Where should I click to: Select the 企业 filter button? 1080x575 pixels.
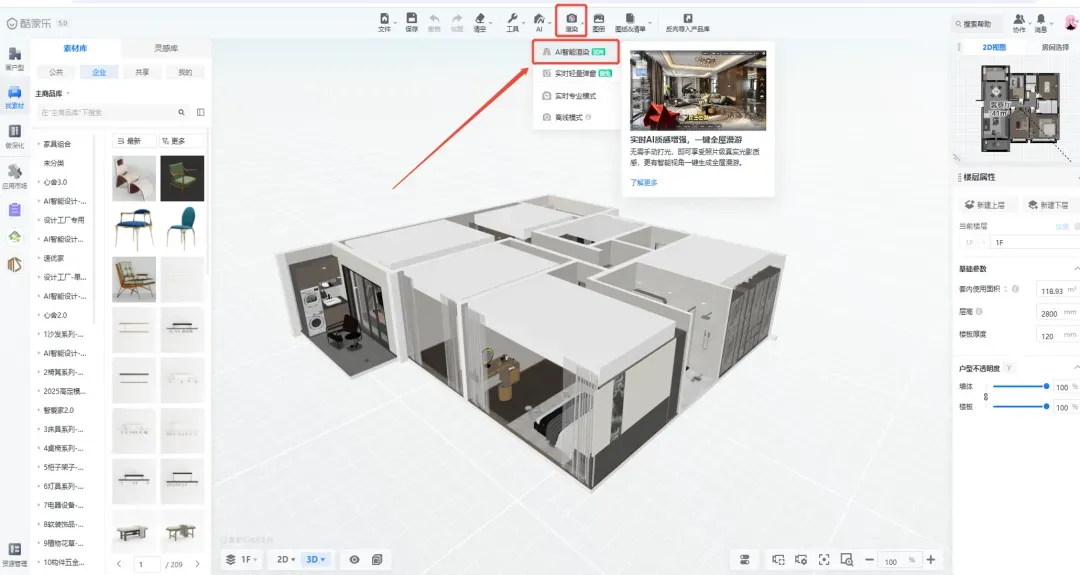pyautogui.click(x=99, y=72)
